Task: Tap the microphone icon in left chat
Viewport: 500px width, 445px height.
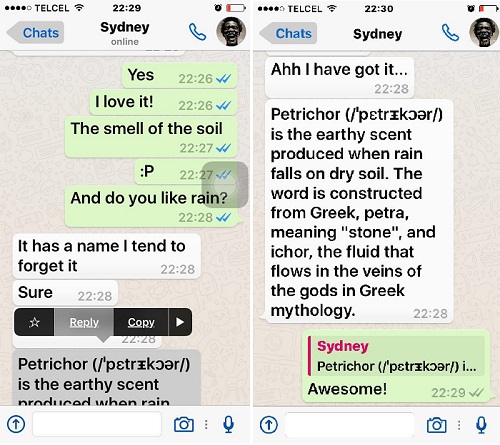Action: click(x=228, y=424)
